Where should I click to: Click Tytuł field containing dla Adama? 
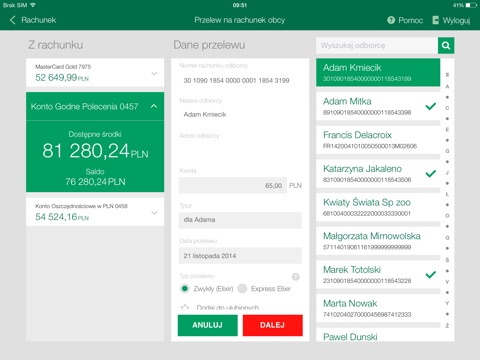(x=240, y=220)
